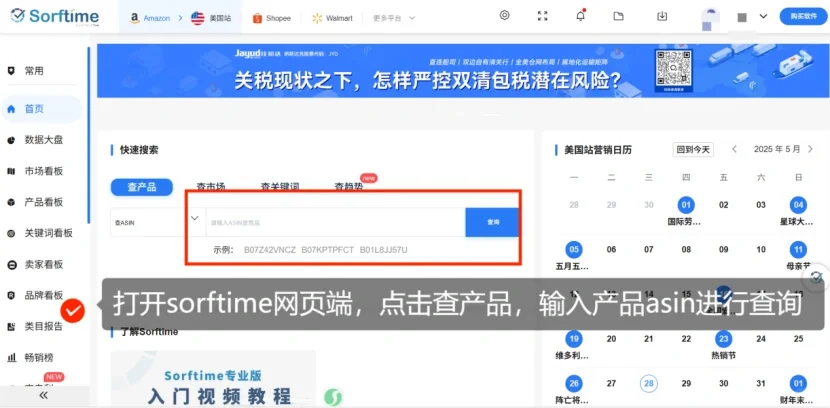Use example ASIN B07Z42VNCZ
The width and height of the screenshot is (830, 408).
(x=270, y=250)
